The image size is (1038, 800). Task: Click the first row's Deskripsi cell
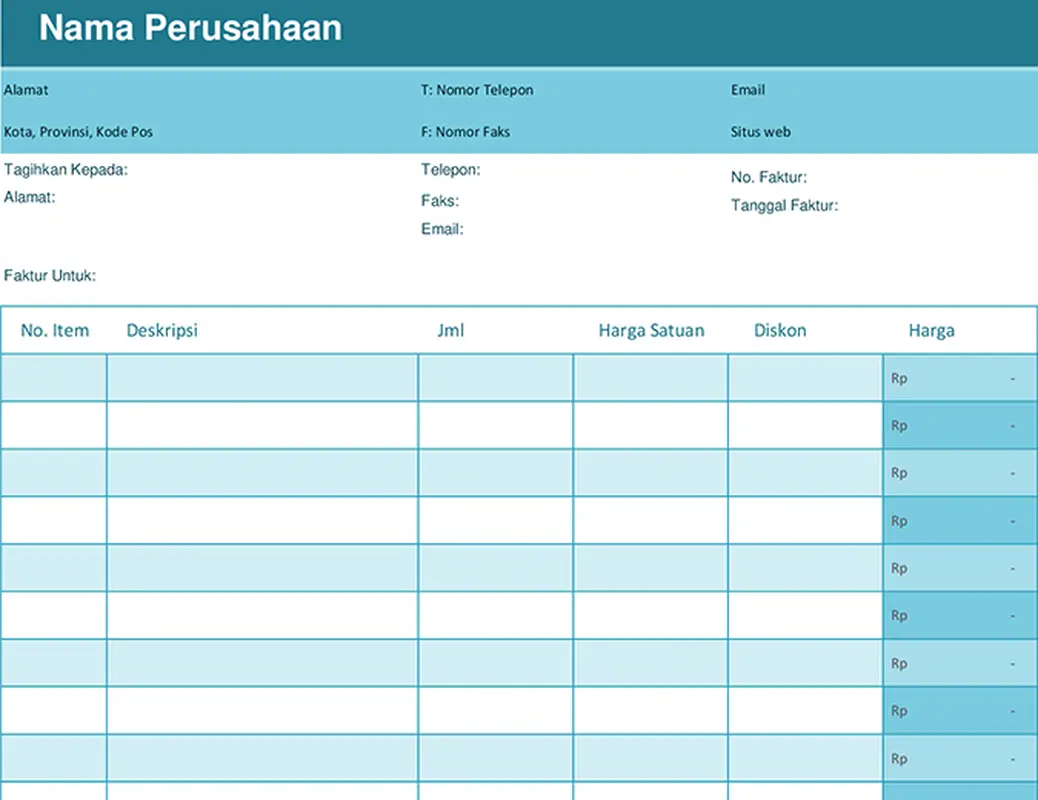point(263,377)
